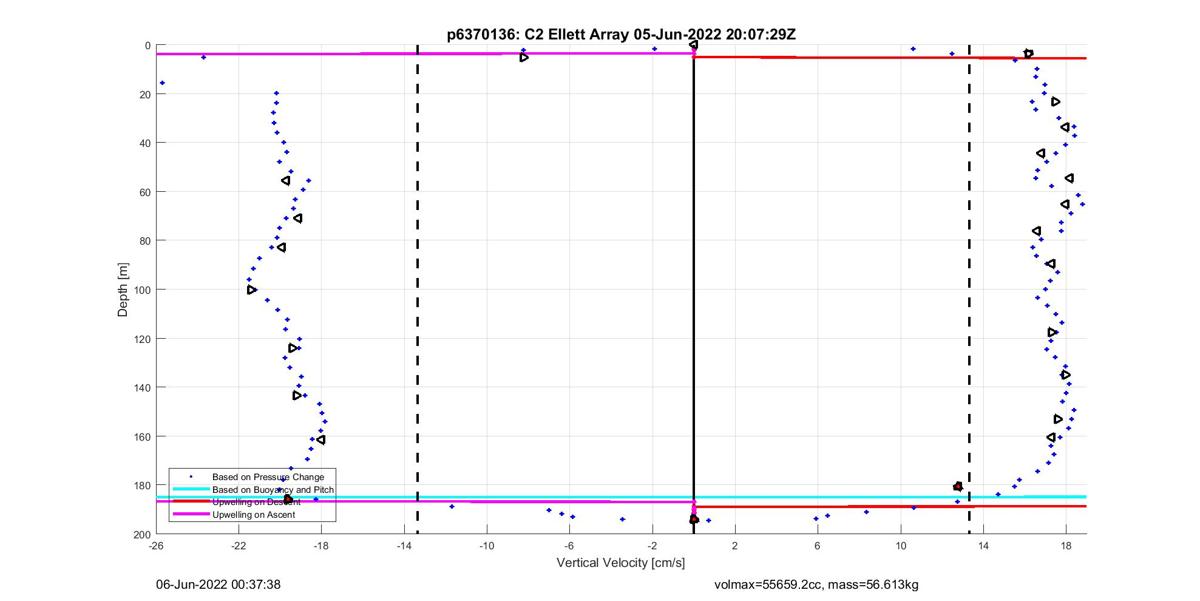Click x-axis tick label '-22'
The height and width of the screenshot is (601, 1200).
tap(238, 546)
